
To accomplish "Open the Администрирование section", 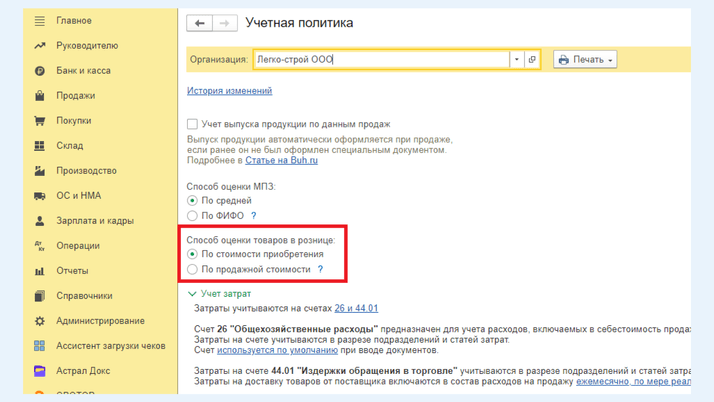I will click(100, 321).
